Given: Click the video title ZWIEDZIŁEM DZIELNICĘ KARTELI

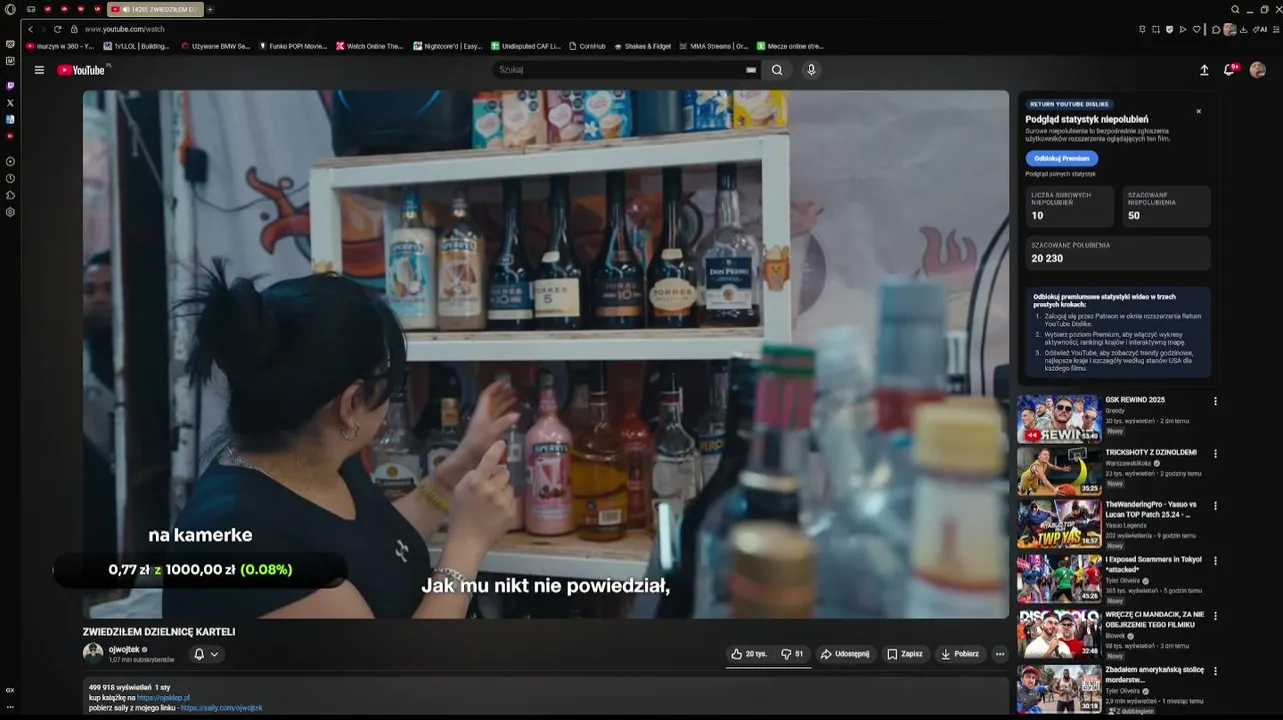Looking at the screenshot, I should pos(159,632).
